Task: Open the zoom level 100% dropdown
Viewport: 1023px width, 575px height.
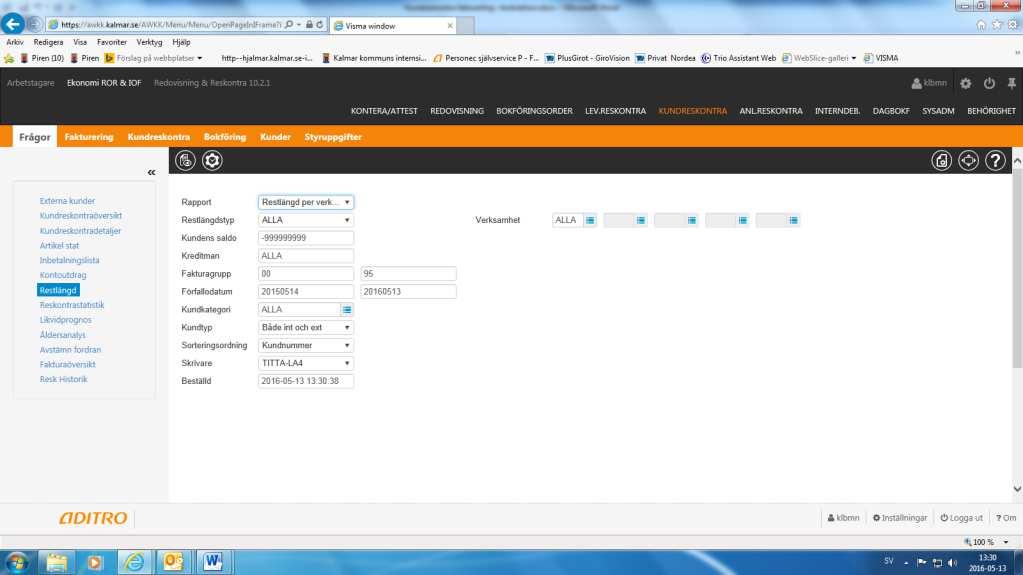Action: (x=1006, y=542)
